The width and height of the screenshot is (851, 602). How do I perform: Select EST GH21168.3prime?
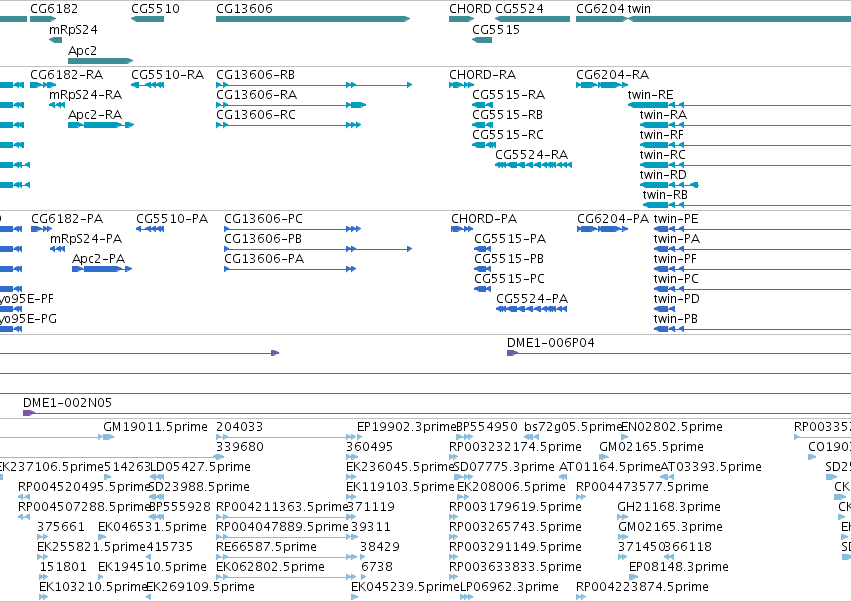(x=669, y=507)
